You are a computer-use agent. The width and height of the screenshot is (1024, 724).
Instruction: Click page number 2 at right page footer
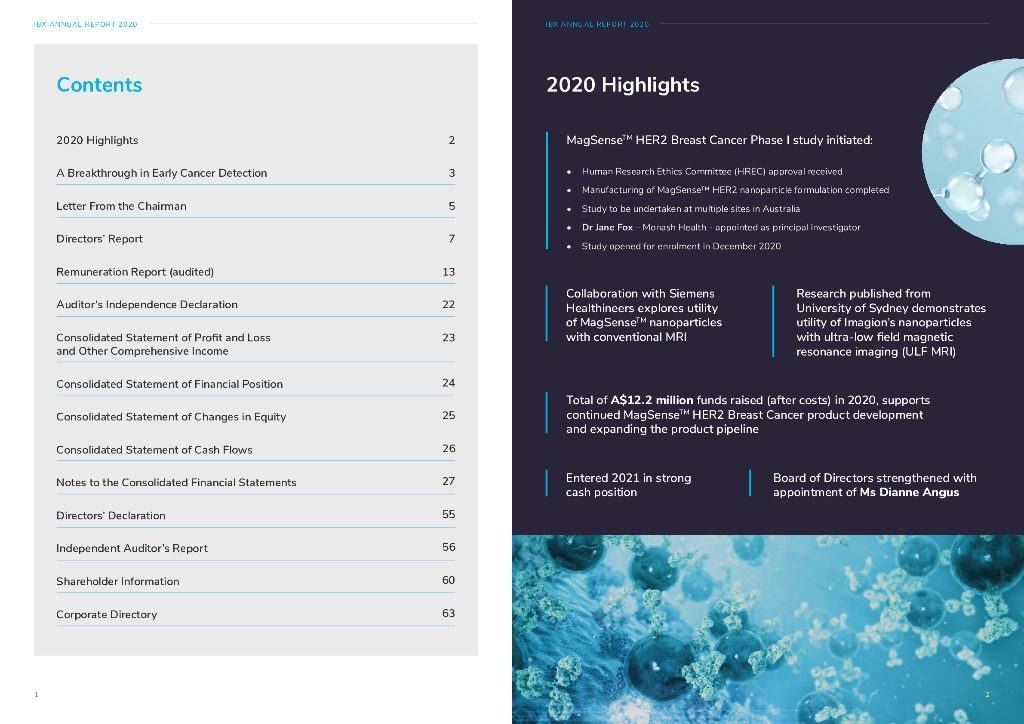point(987,695)
